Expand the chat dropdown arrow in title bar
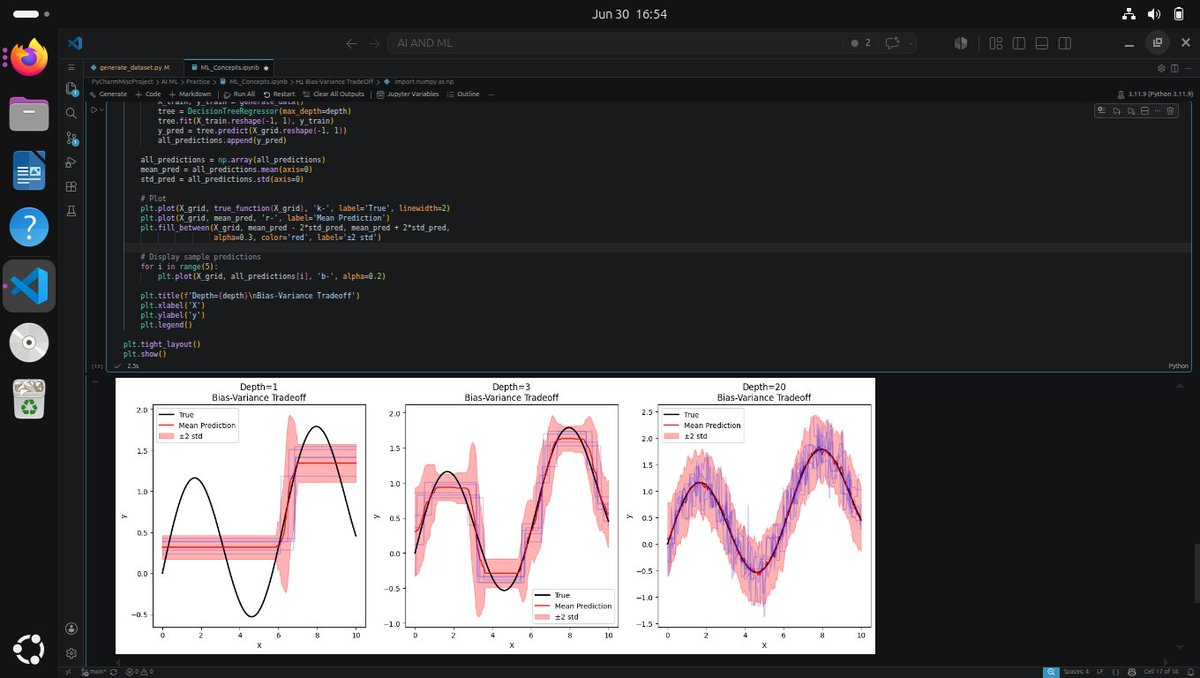This screenshot has width=1200, height=678. 911,43
